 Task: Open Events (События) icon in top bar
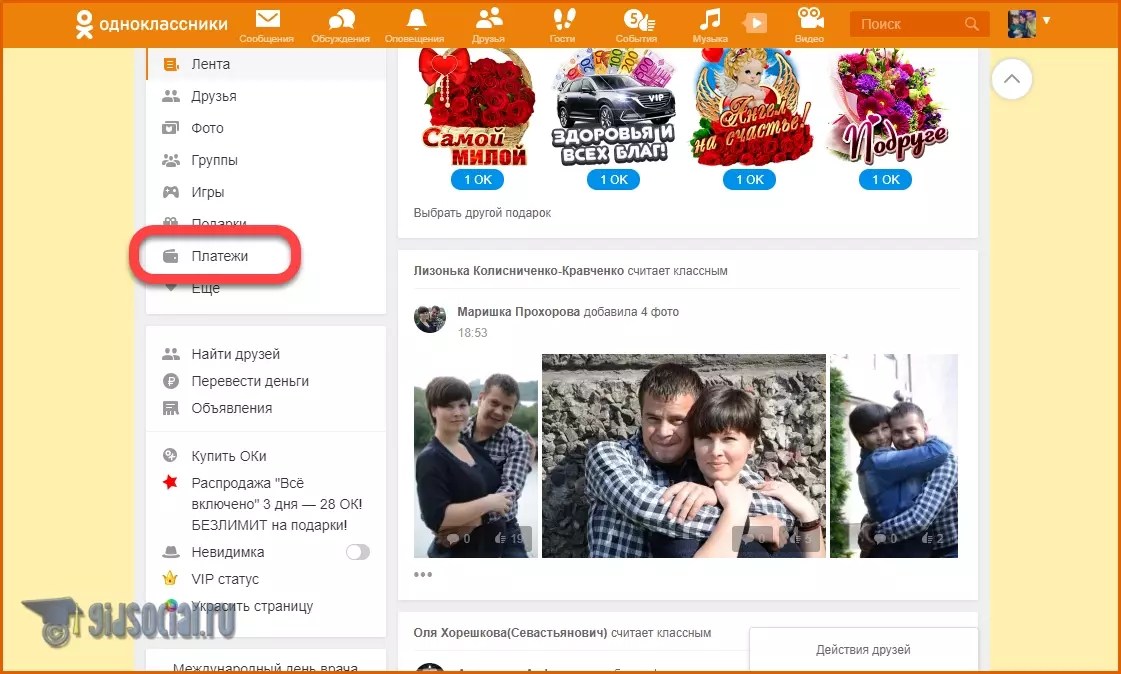tap(636, 22)
